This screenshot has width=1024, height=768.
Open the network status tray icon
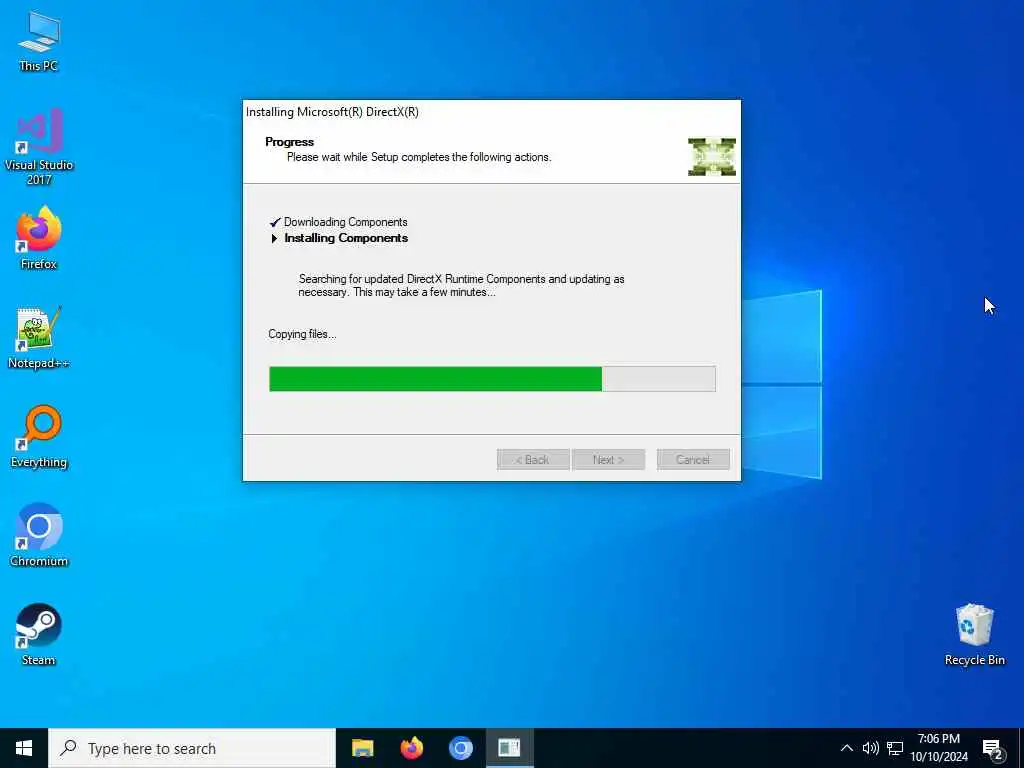(895, 748)
